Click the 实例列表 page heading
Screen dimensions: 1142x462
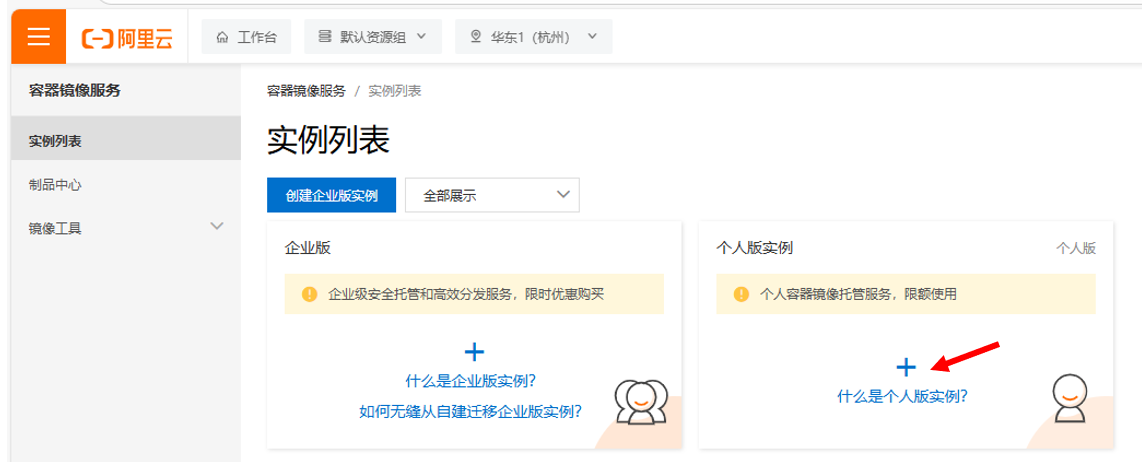tap(328, 139)
